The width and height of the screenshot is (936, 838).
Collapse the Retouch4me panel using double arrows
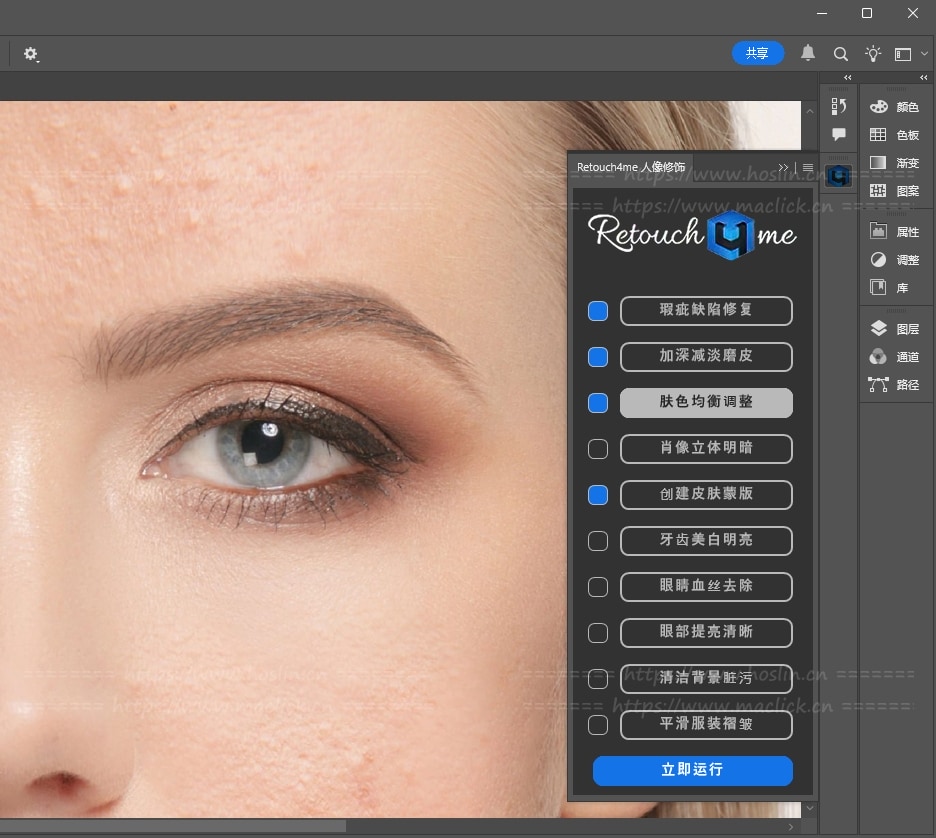pyautogui.click(x=783, y=167)
